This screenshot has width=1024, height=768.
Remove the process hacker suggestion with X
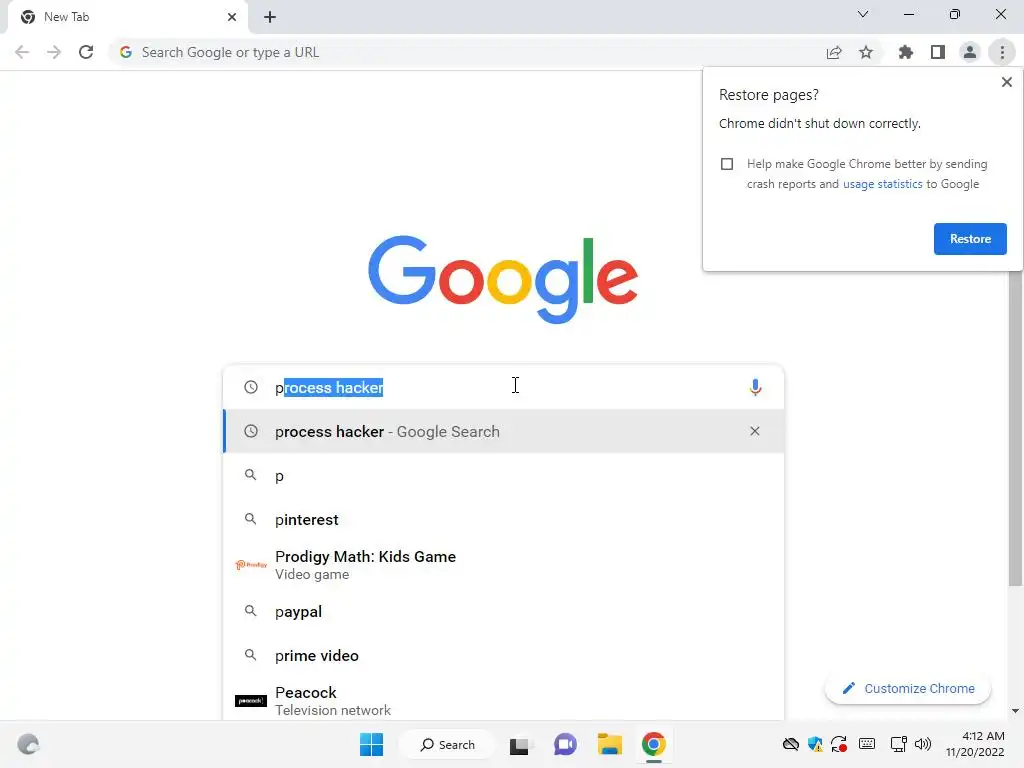(x=755, y=431)
